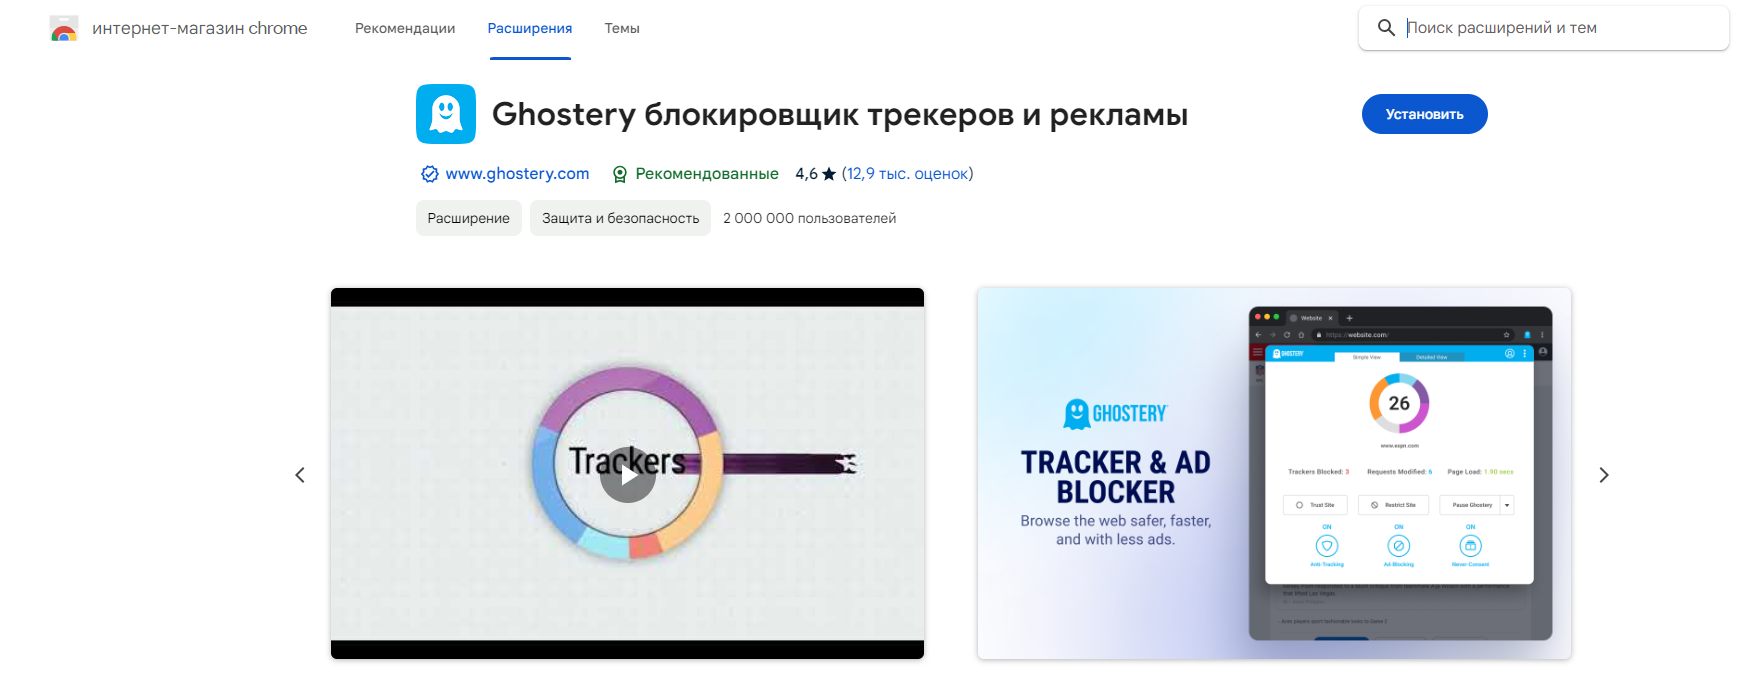1752x678 pixels.
Task: Click the Рекомендованные label
Action: [707, 174]
